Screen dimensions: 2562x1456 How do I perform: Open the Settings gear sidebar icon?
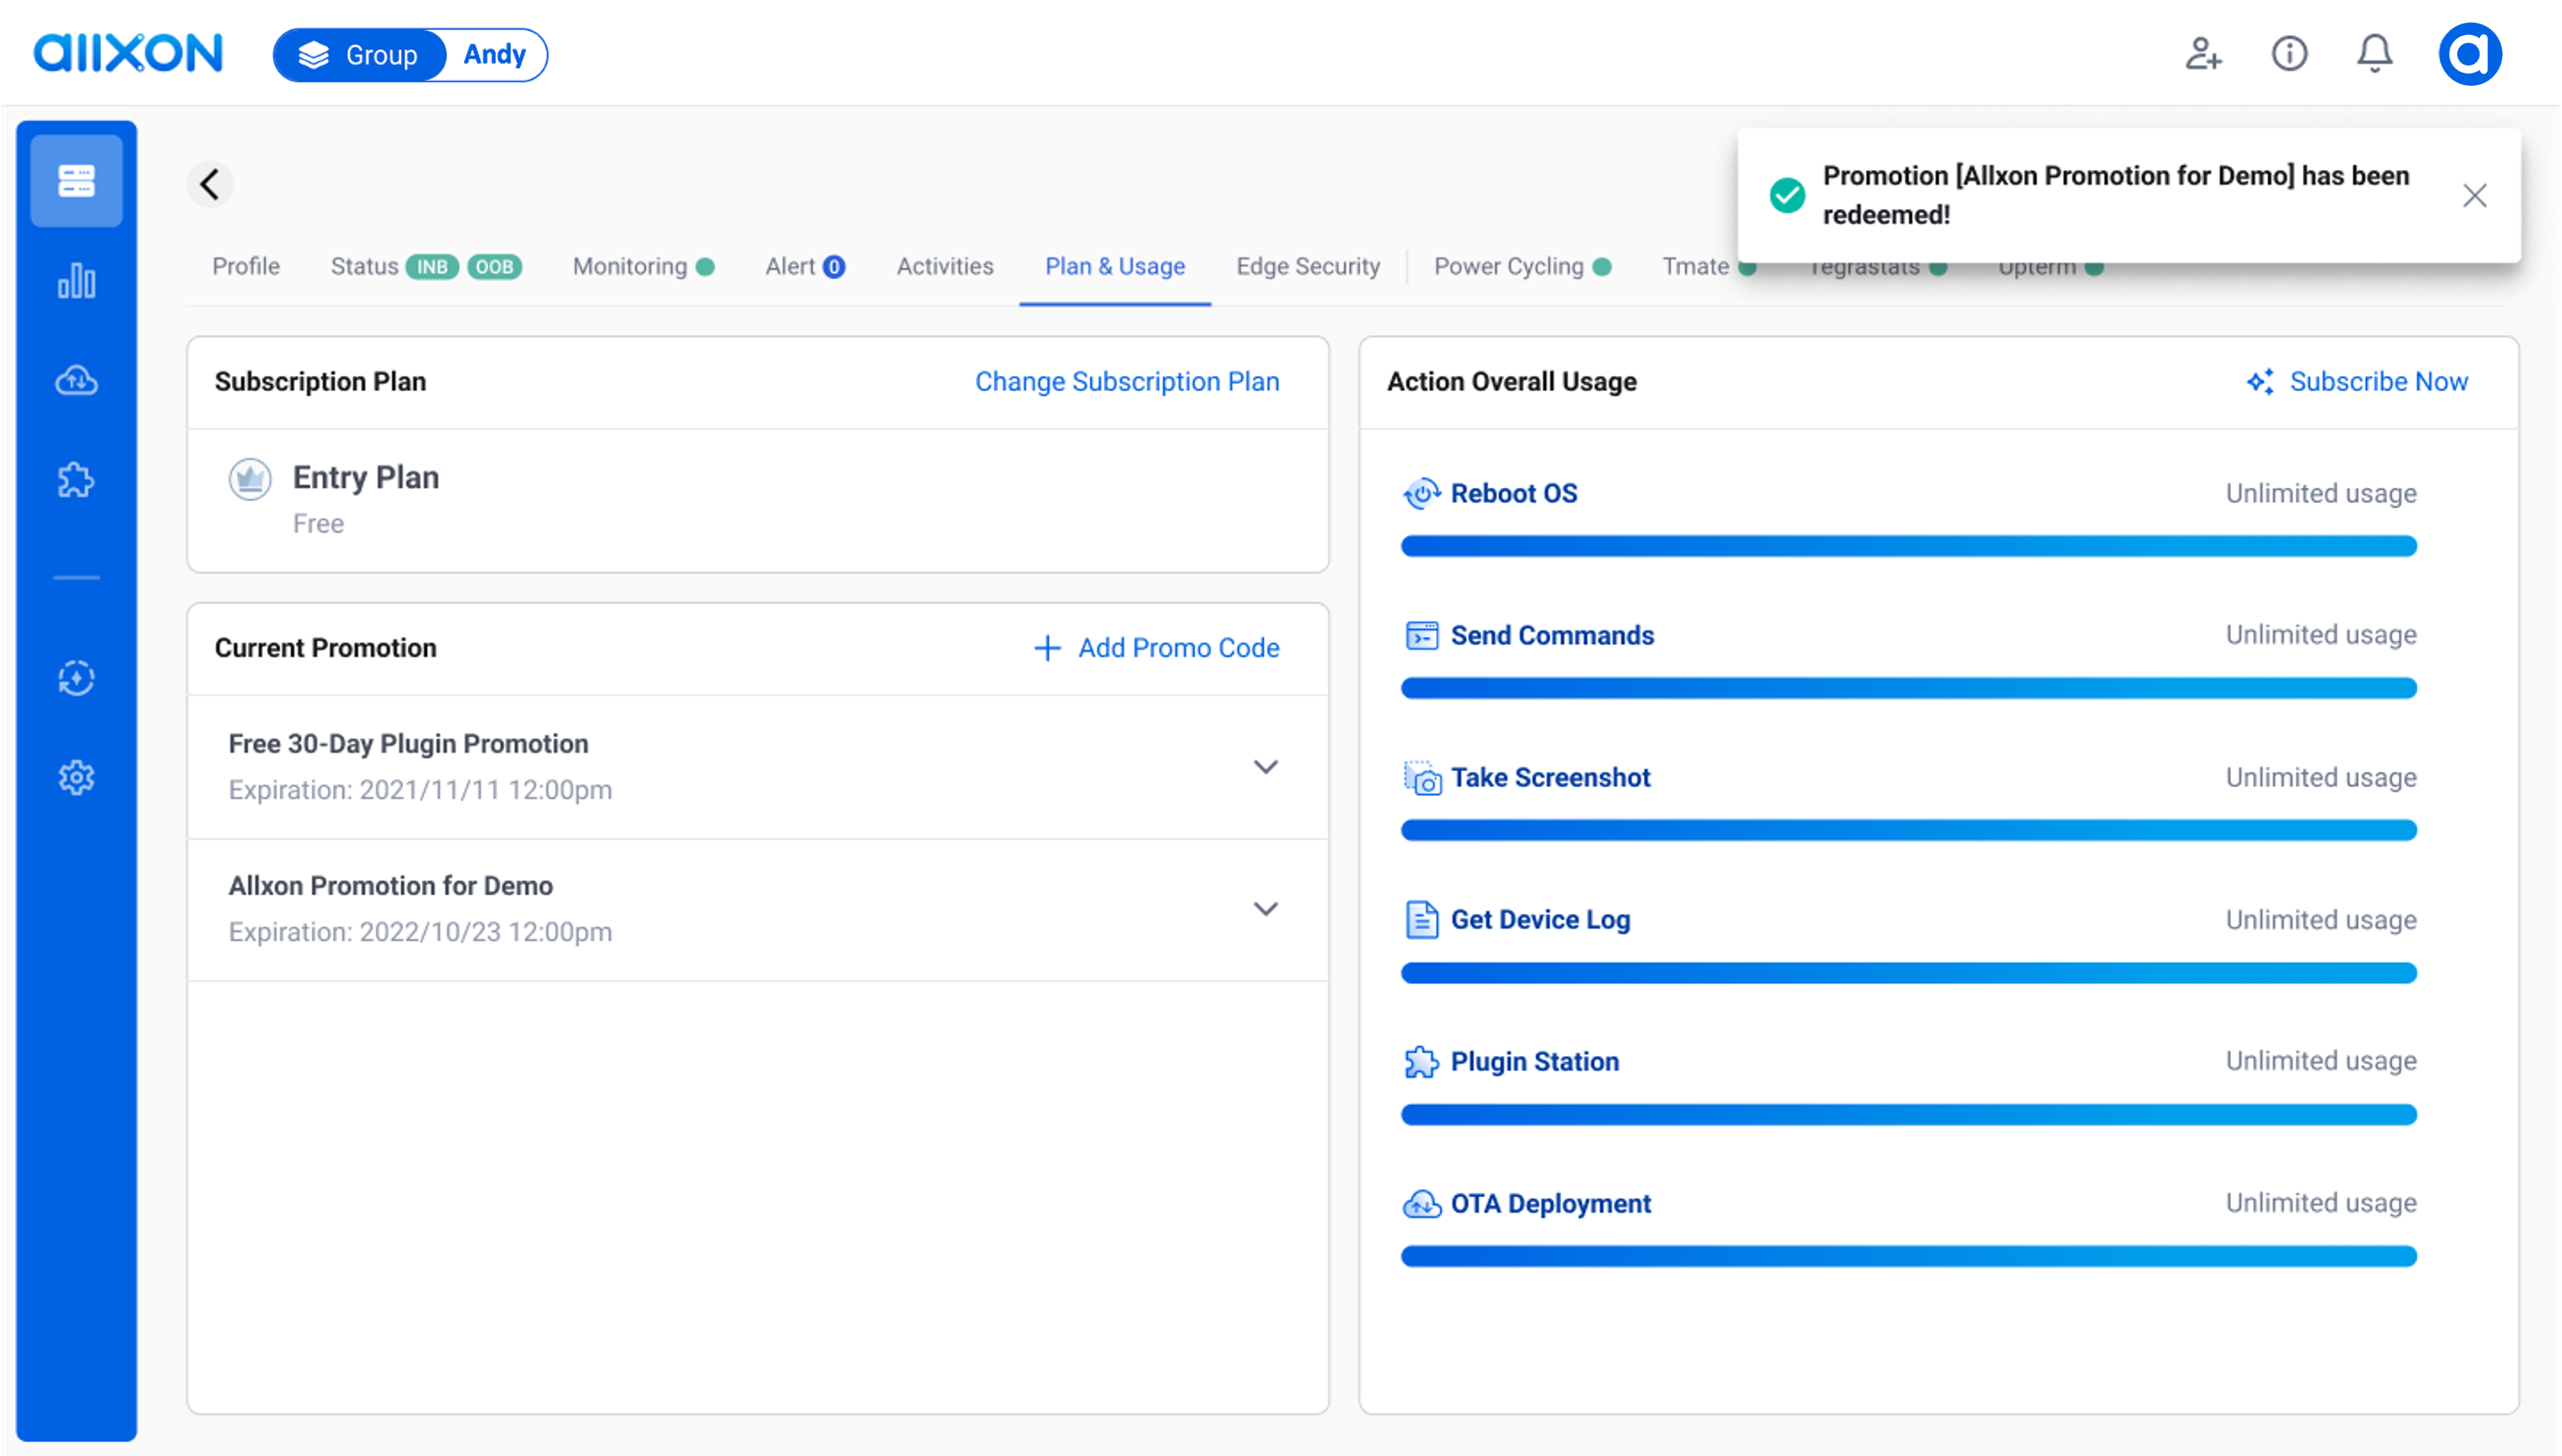(x=76, y=777)
